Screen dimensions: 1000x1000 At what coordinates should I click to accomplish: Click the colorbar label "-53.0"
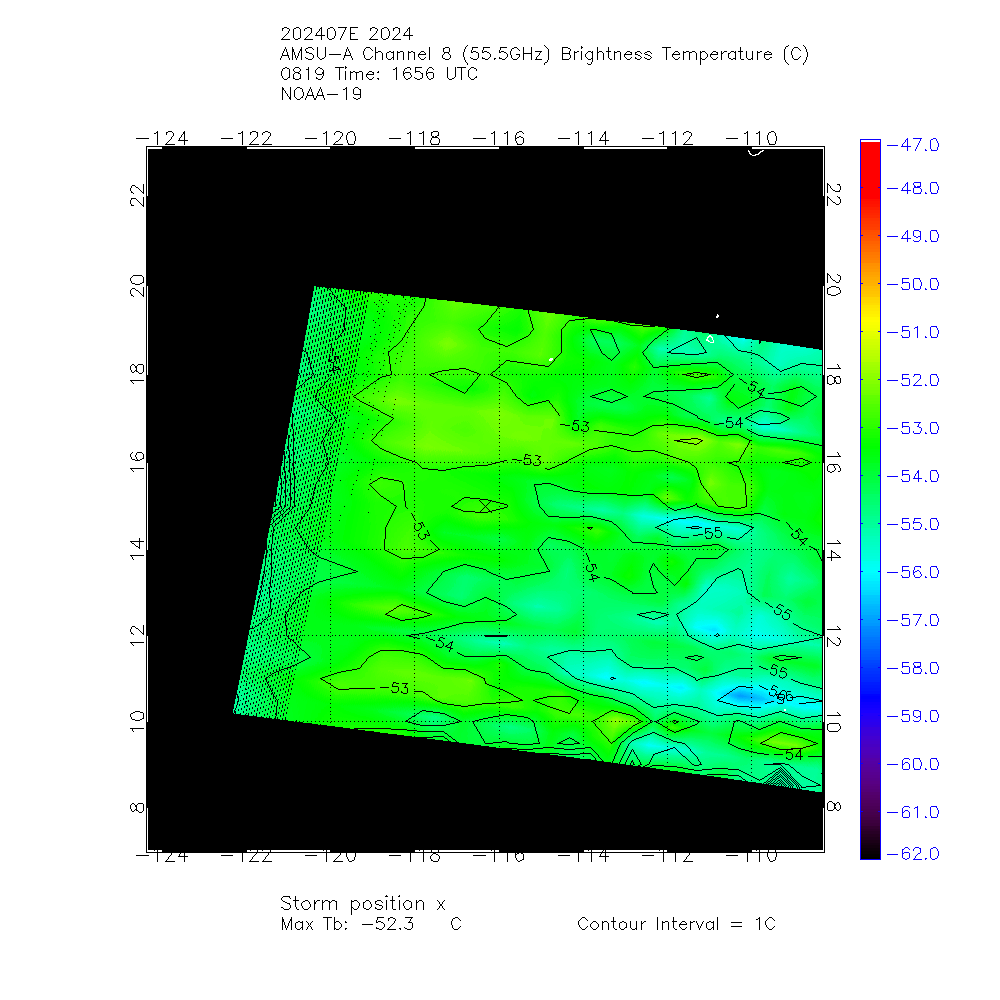pos(913,428)
